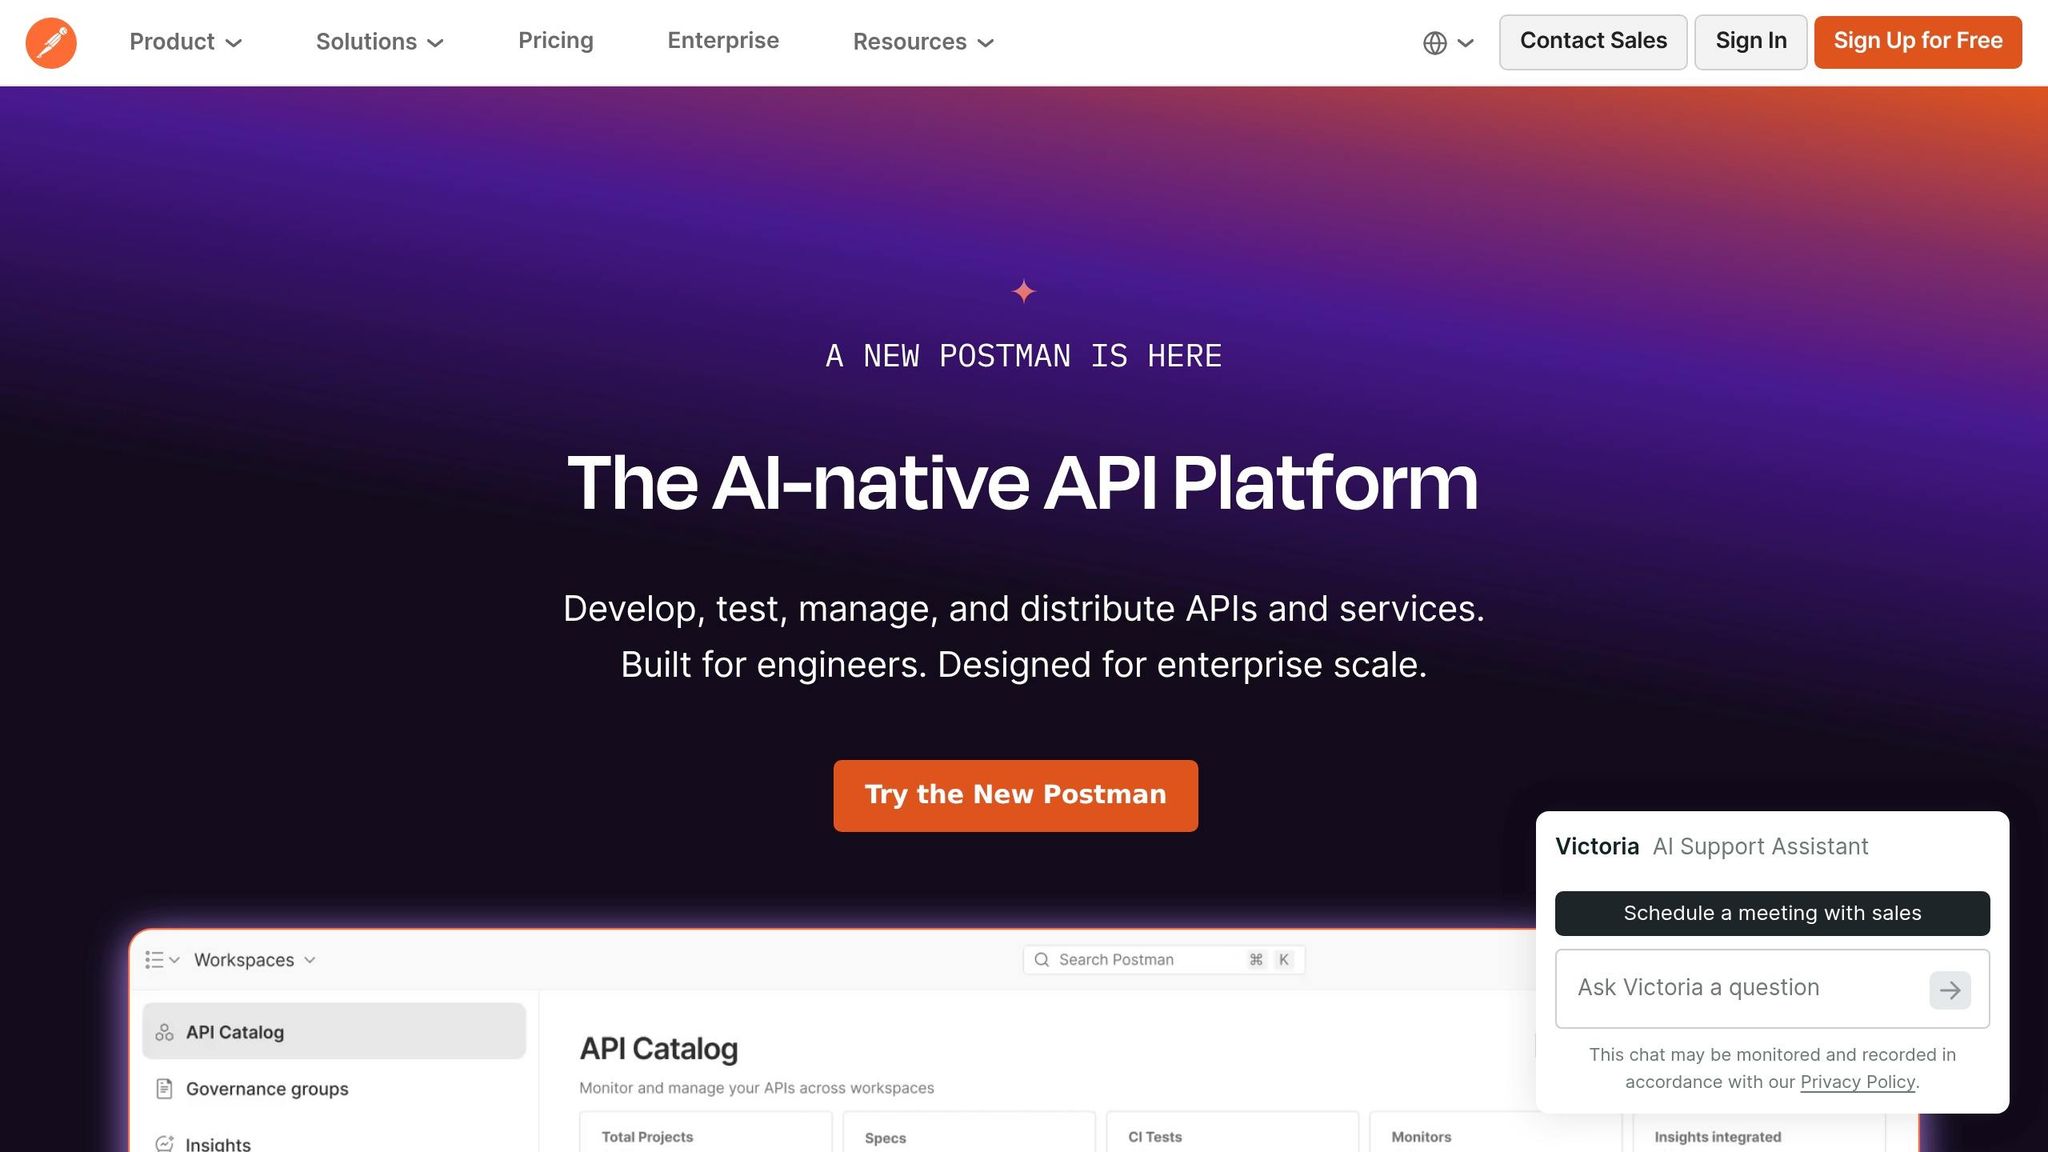Click the Monitors card
Image resolution: width=2048 pixels, height=1152 pixels.
point(1496,1132)
